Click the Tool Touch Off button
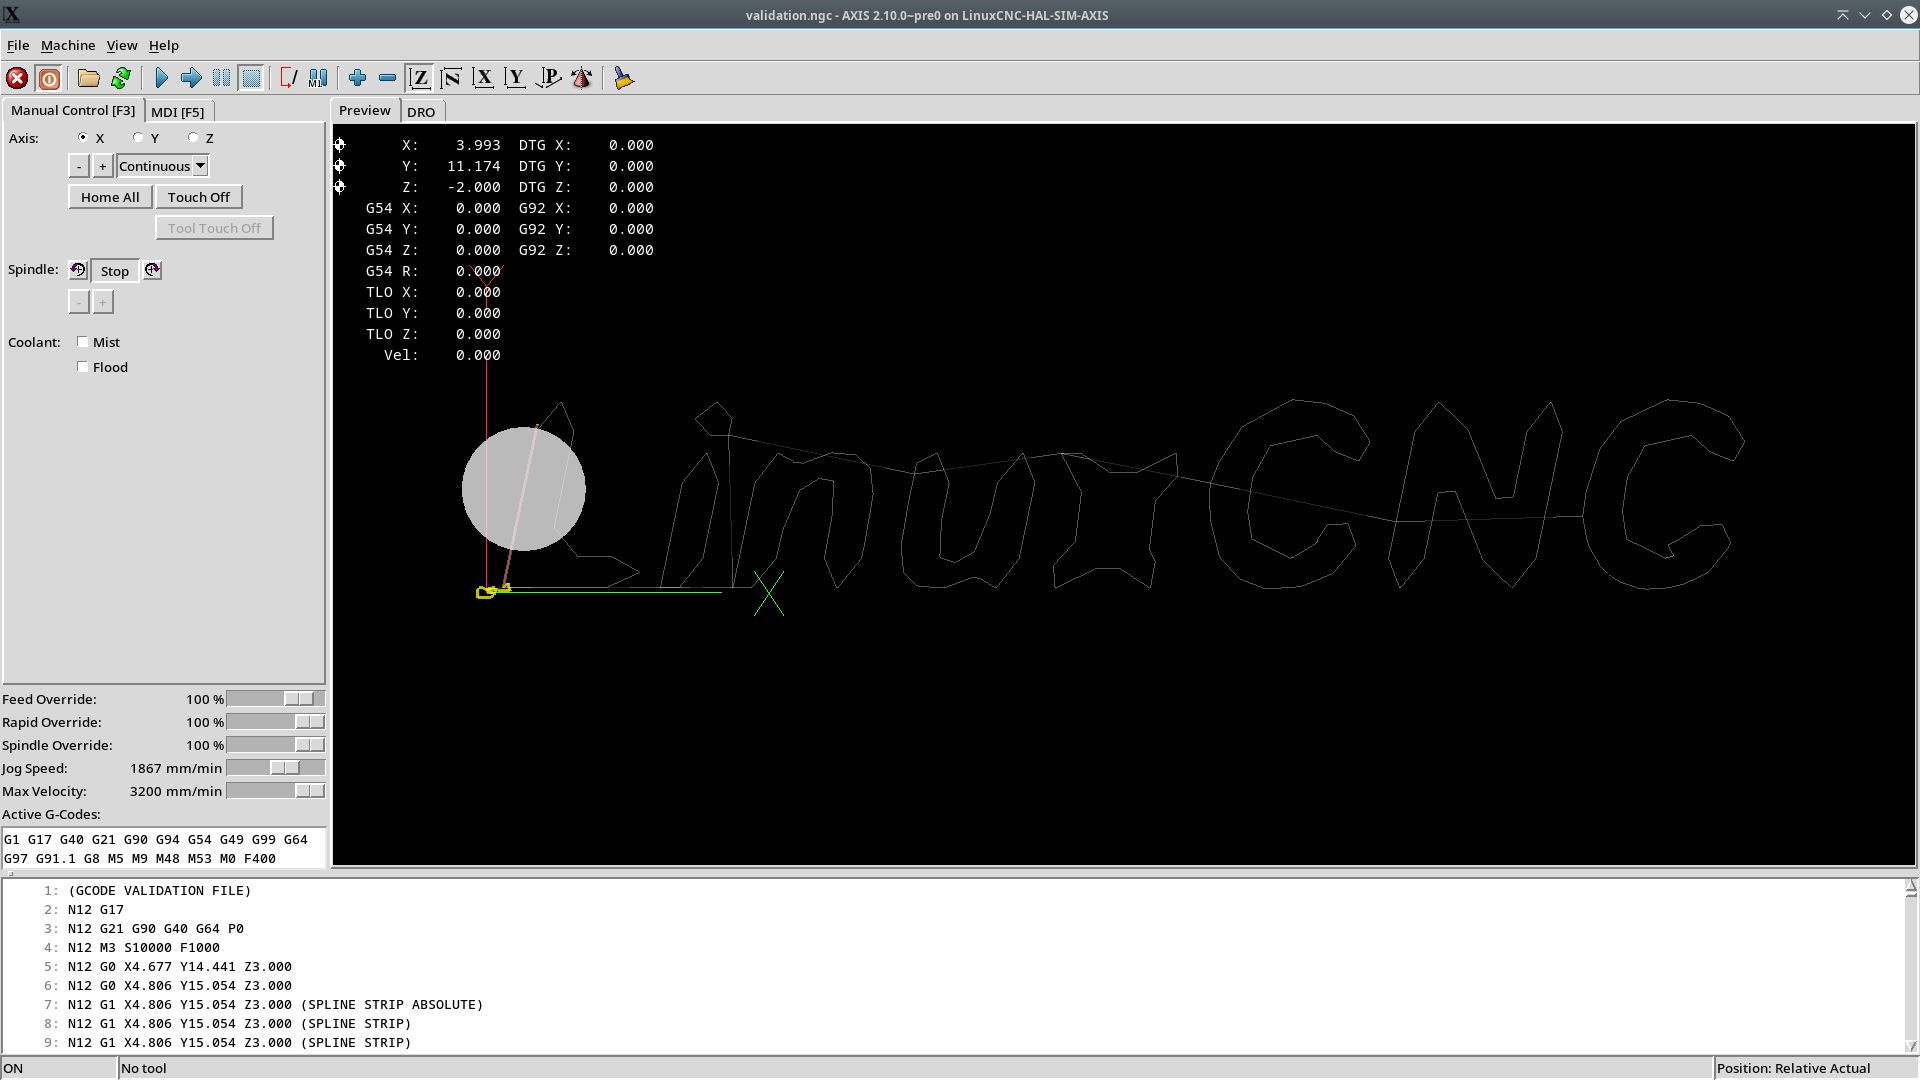Screen dimensions: 1920x1080 214,228
